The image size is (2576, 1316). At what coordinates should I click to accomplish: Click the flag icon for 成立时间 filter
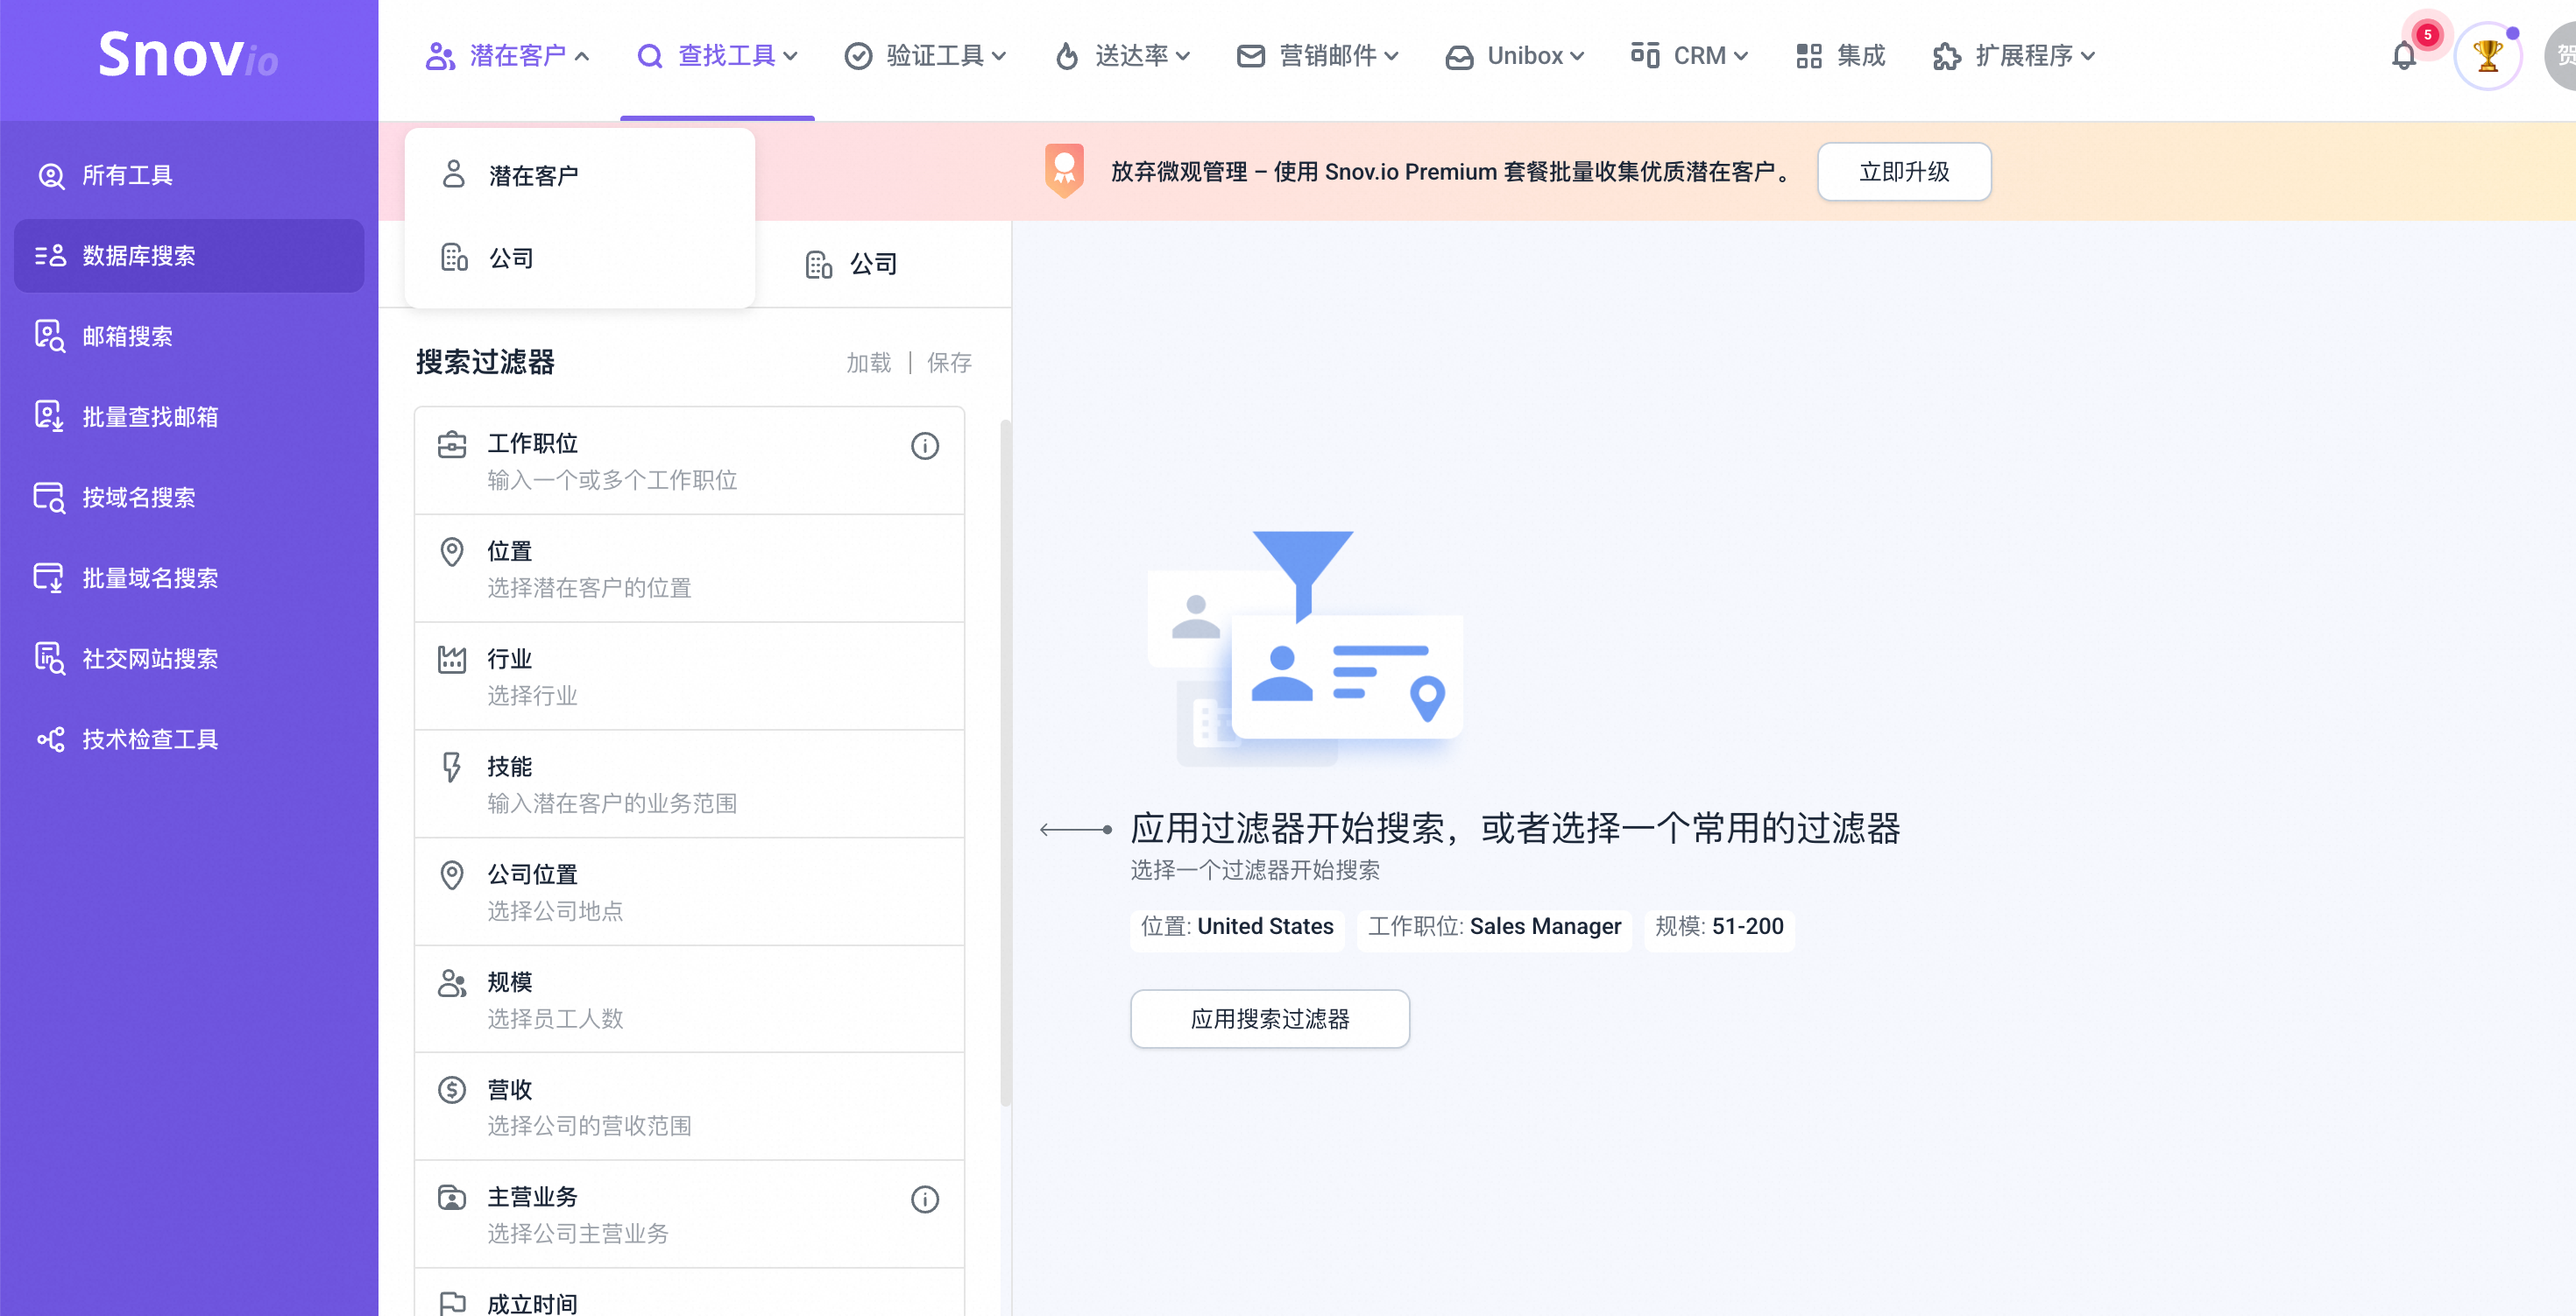tap(452, 1303)
